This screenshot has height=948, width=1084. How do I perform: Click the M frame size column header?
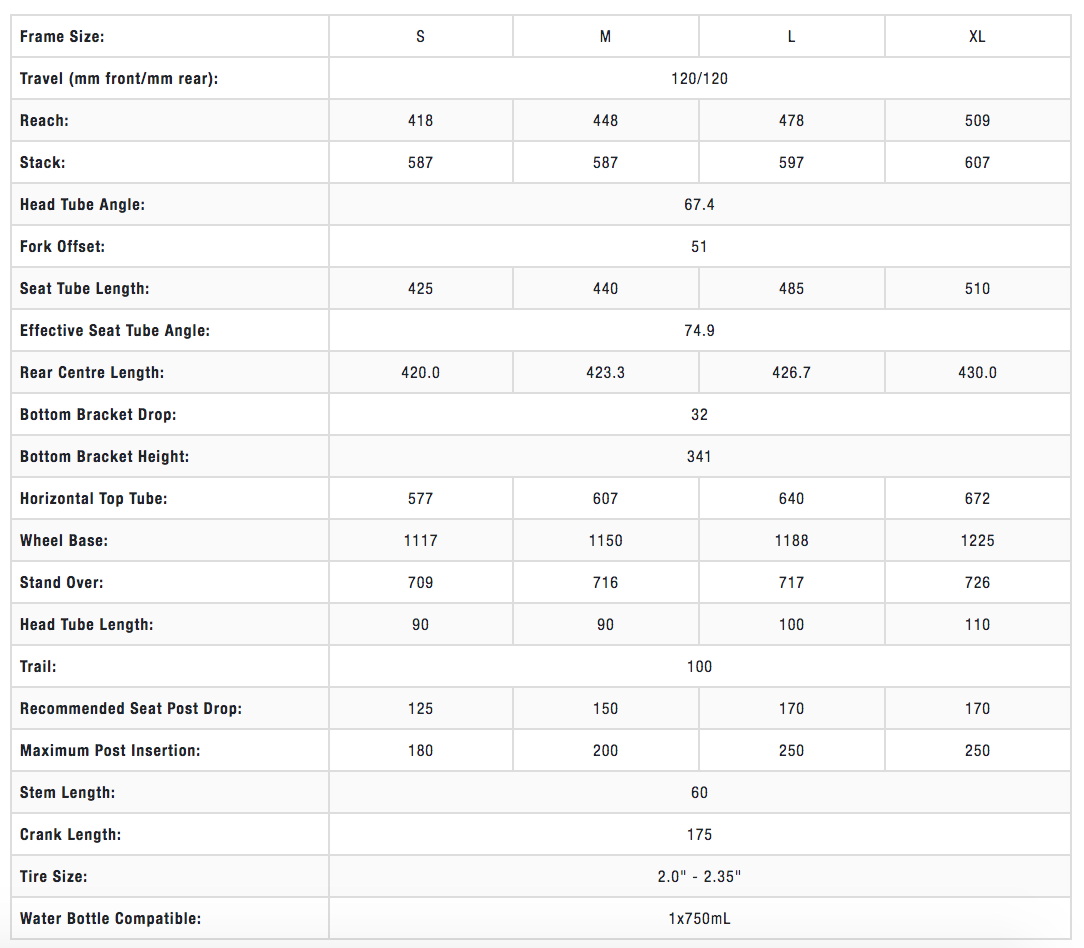click(x=605, y=37)
